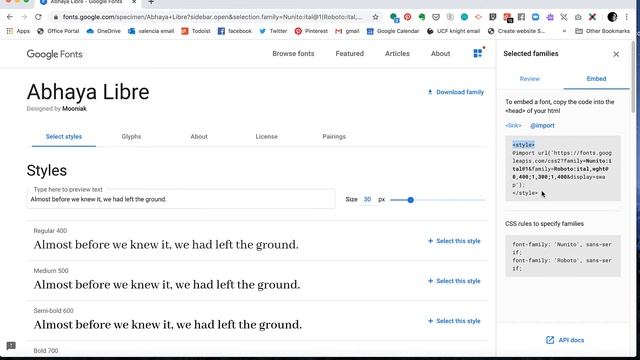Download the Abhaya Libre family
640x360 pixels.
tap(456, 92)
